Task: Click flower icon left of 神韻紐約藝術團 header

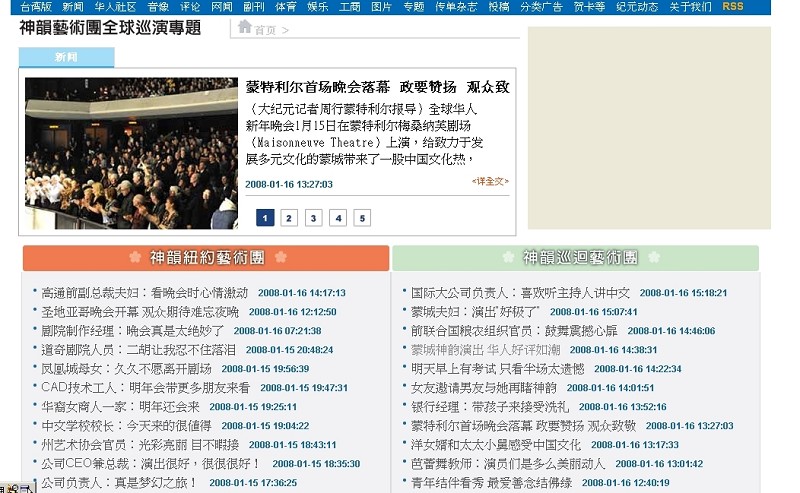Action: coord(133,257)
